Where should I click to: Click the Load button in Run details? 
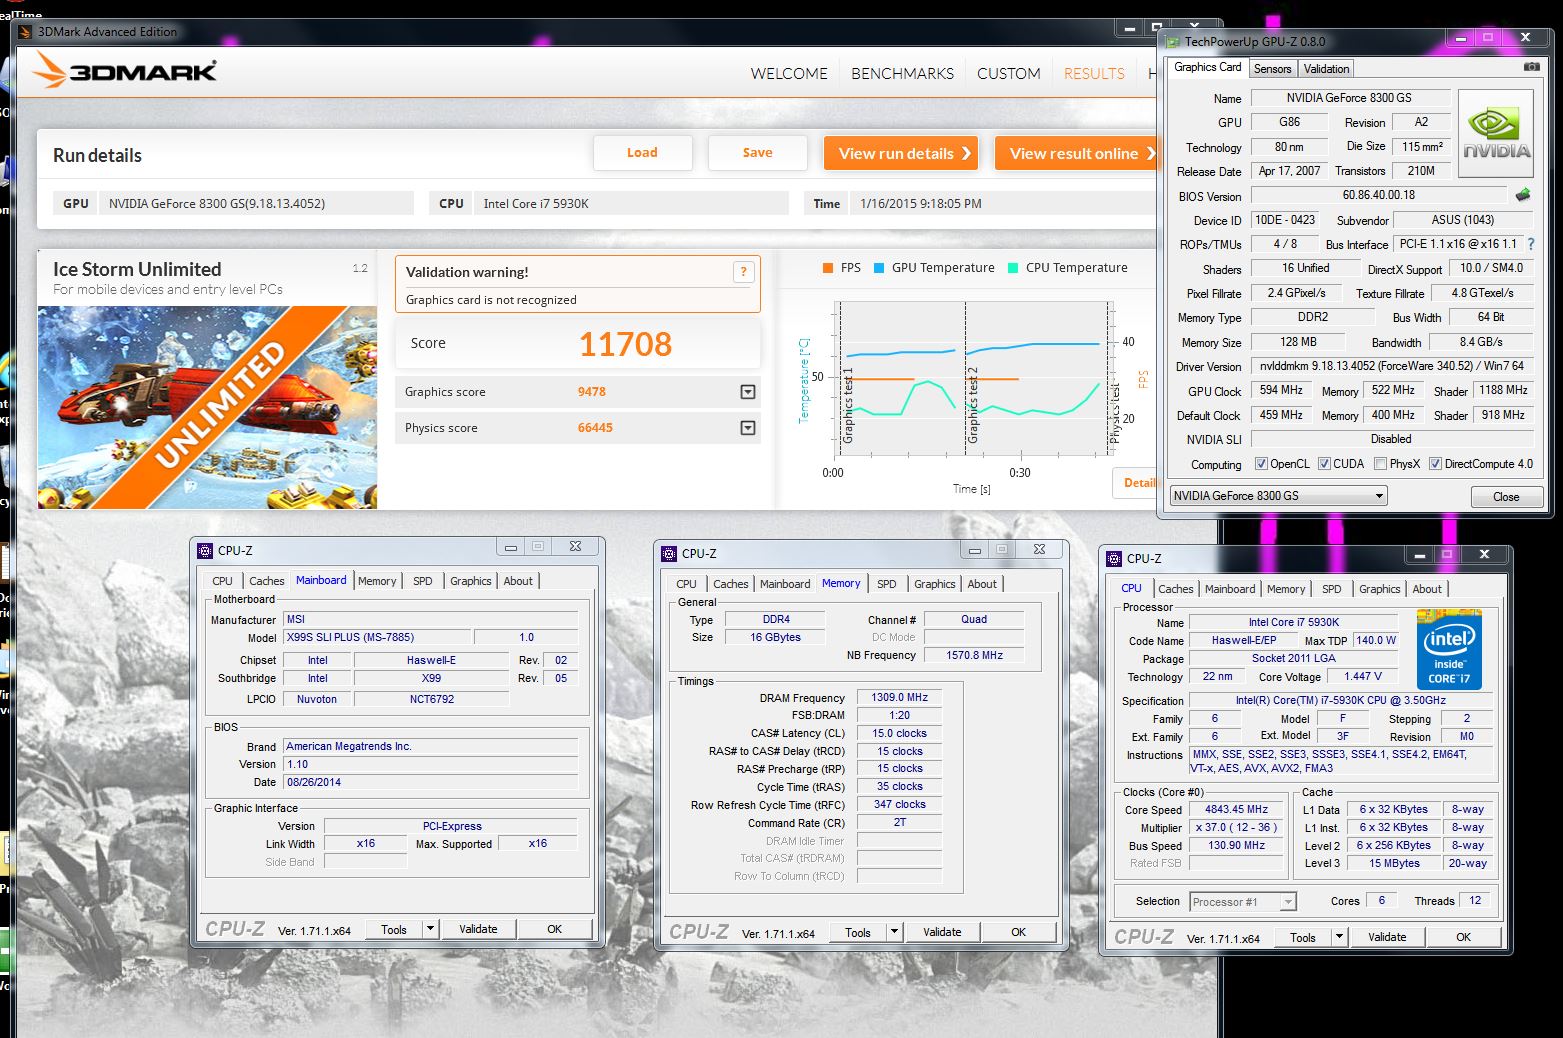point(642,153)
